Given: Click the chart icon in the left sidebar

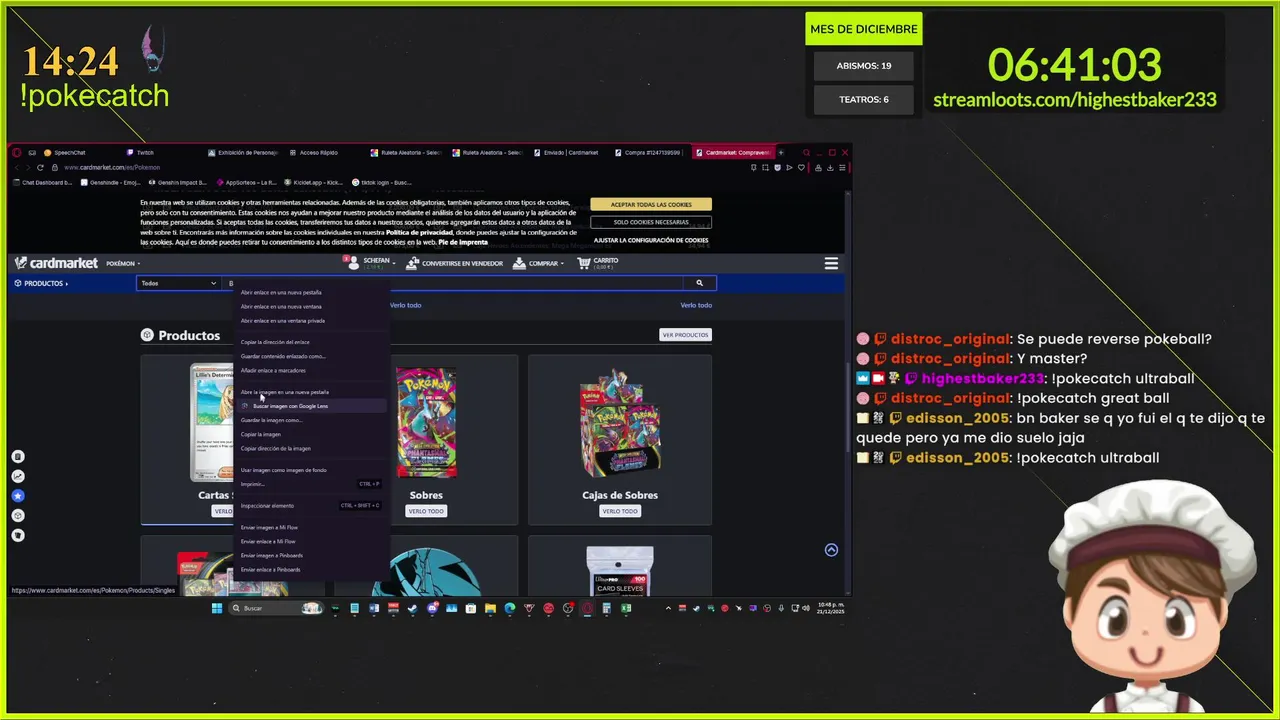Looking at the screenshot, I should (x=17, y=476).
